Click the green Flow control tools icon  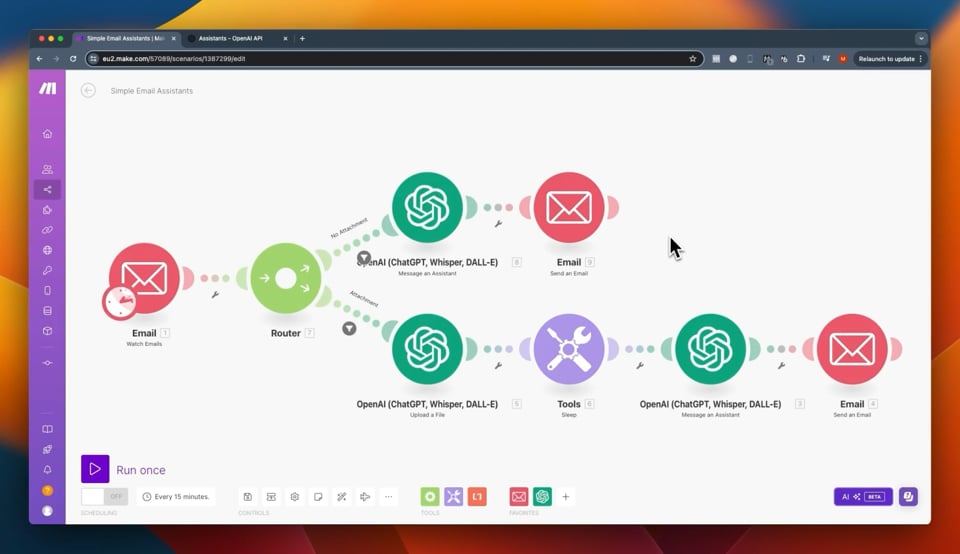[x=430, y=496]
